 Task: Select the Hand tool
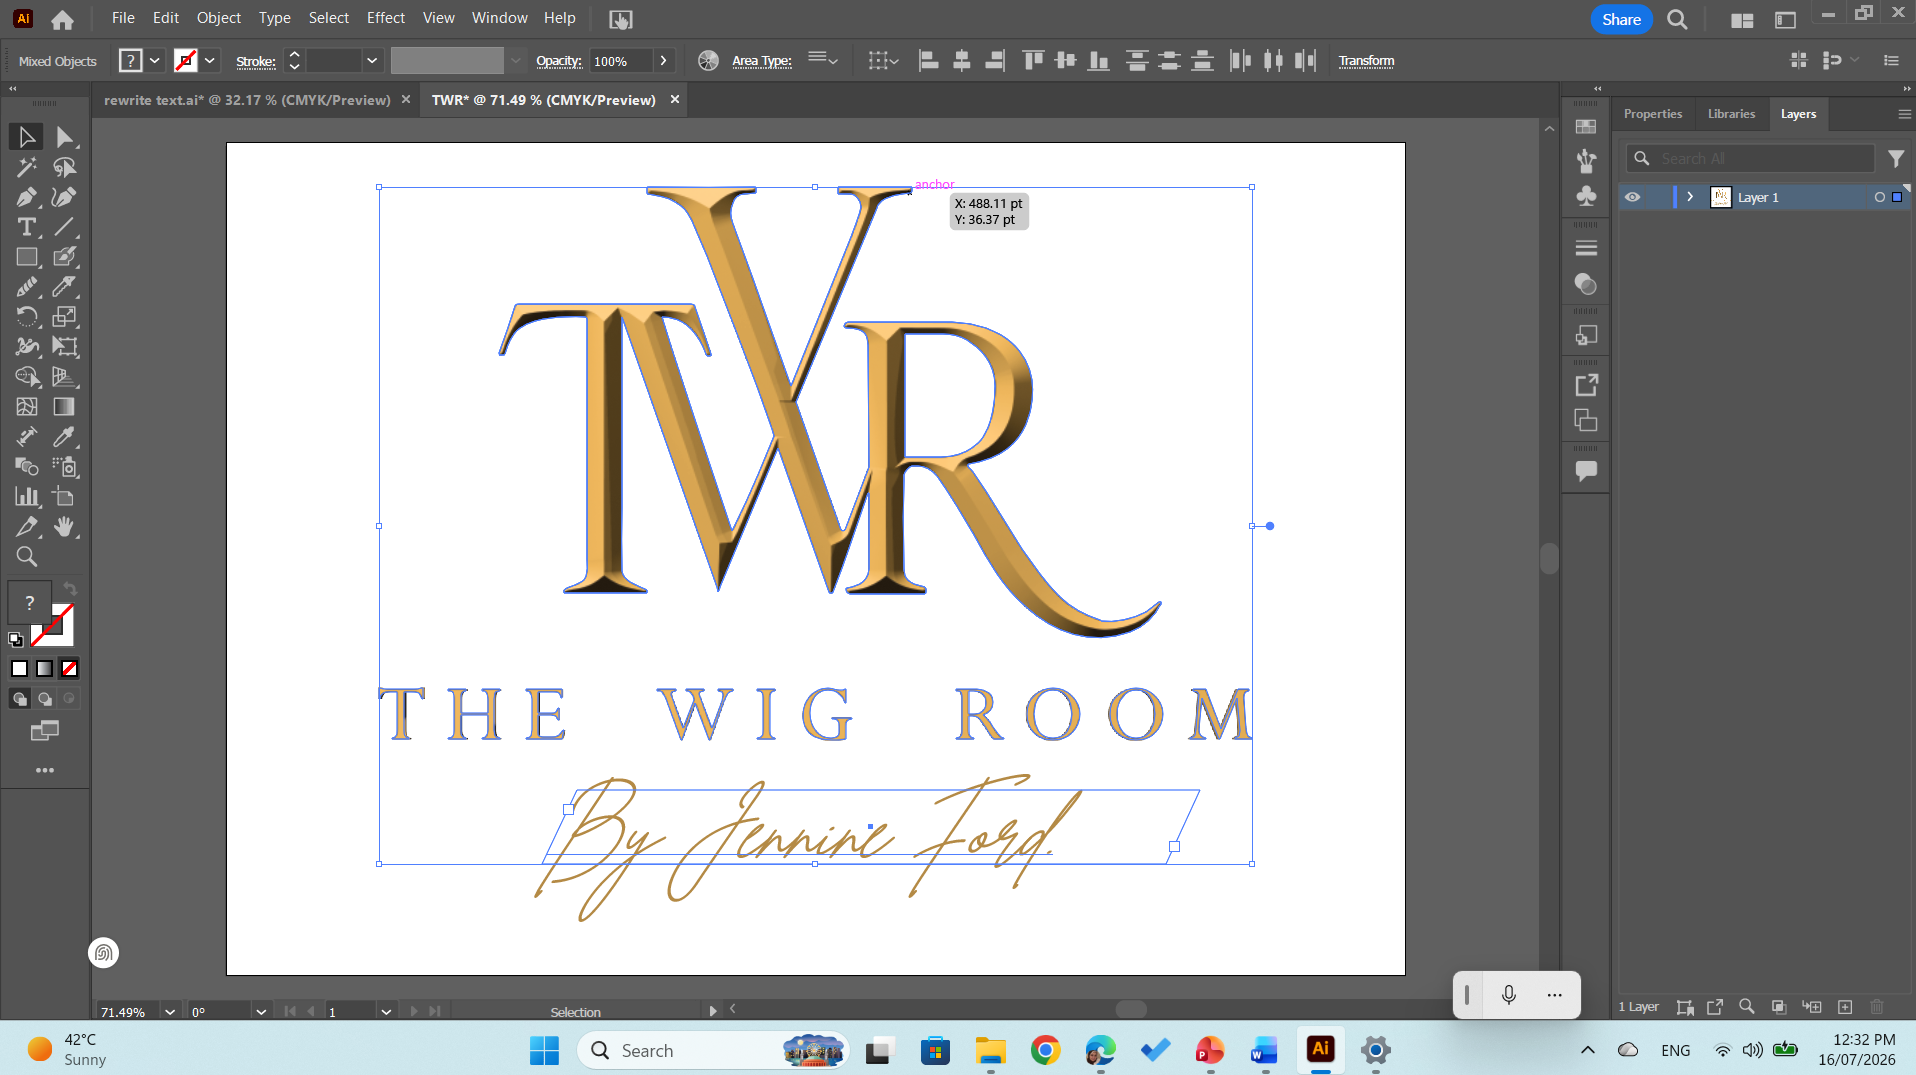point(65,527)
